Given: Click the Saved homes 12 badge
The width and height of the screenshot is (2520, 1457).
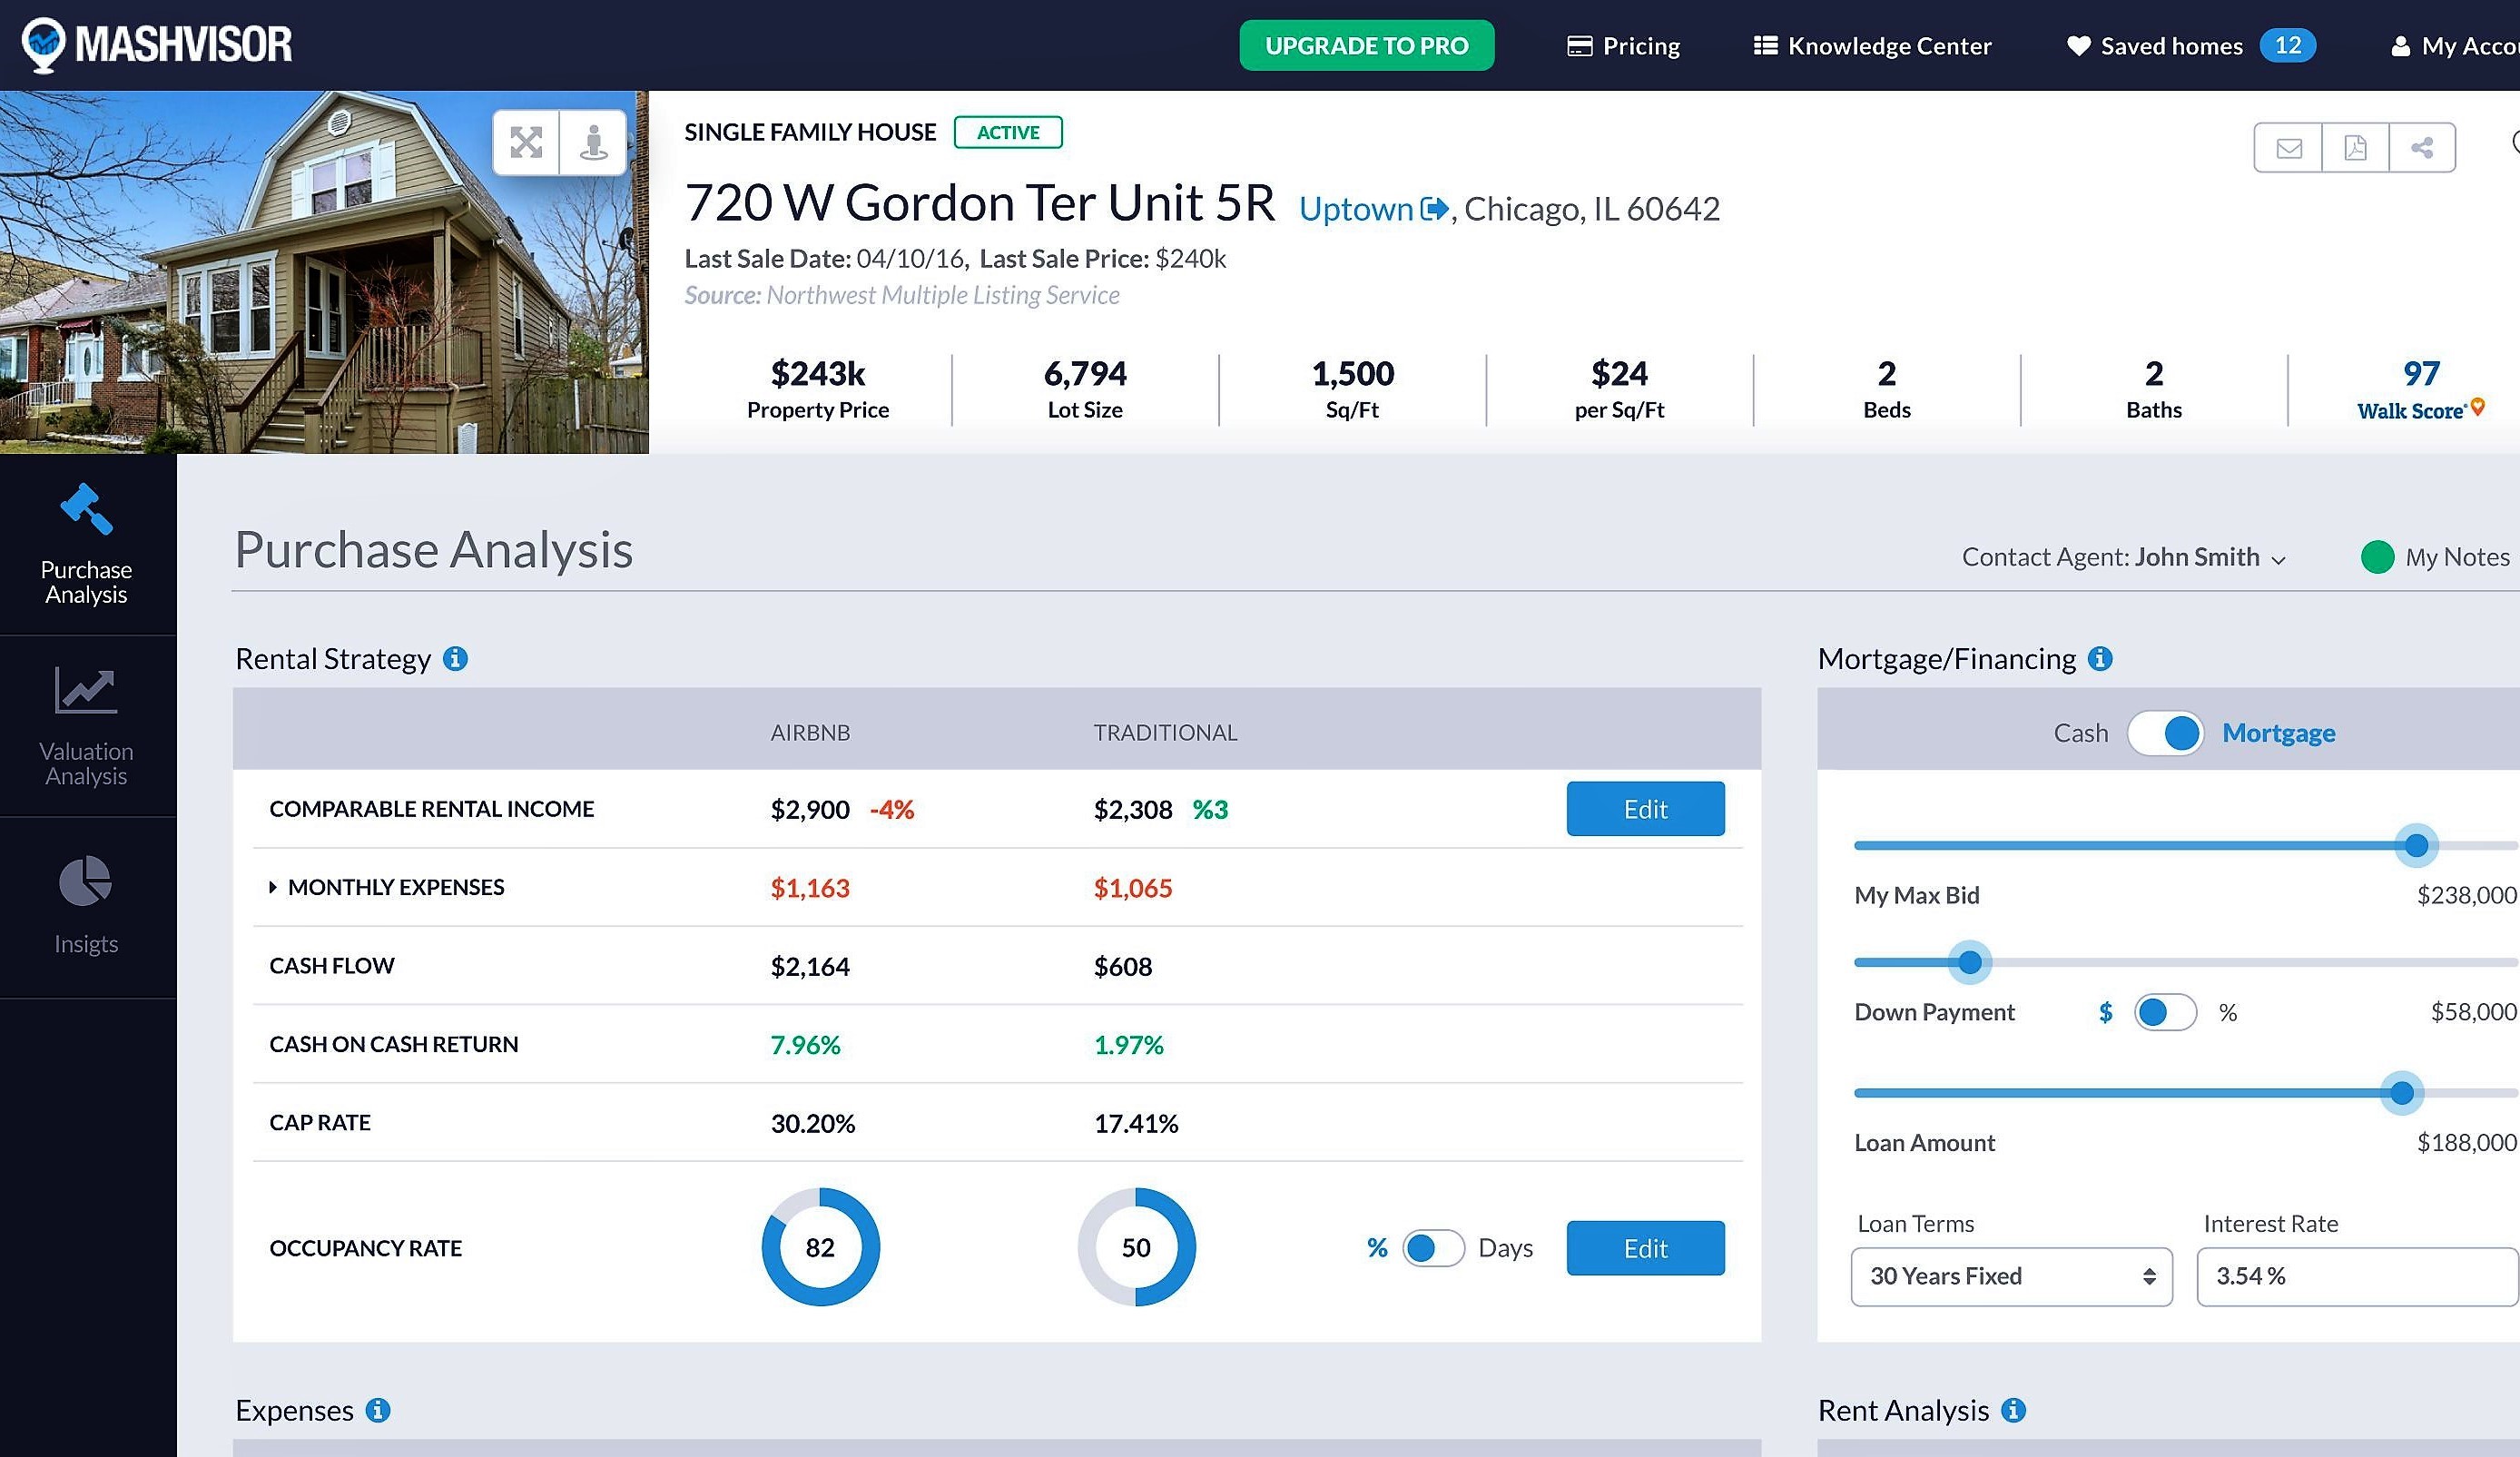Looking at the screenshot, I should 2288,46.
